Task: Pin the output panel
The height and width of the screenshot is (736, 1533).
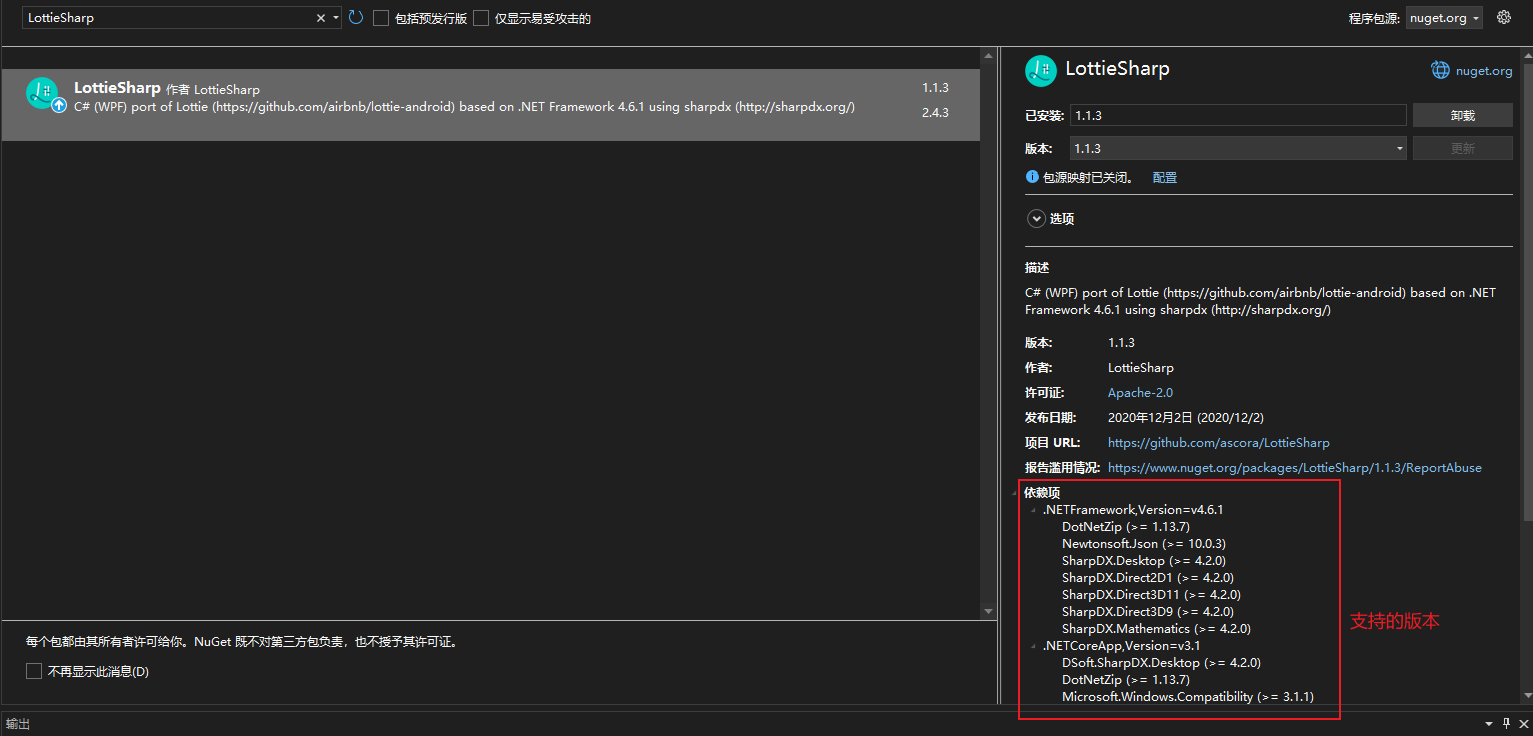Action: pyautogui.click(x=1506, y=723)
